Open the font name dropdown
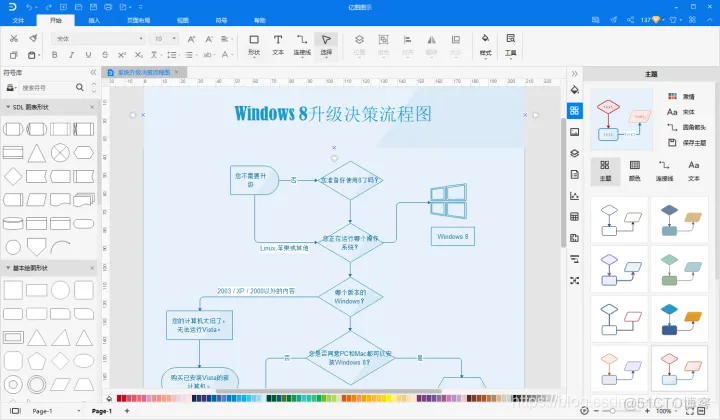Viewport: 720px width, 420px height. 141,39
